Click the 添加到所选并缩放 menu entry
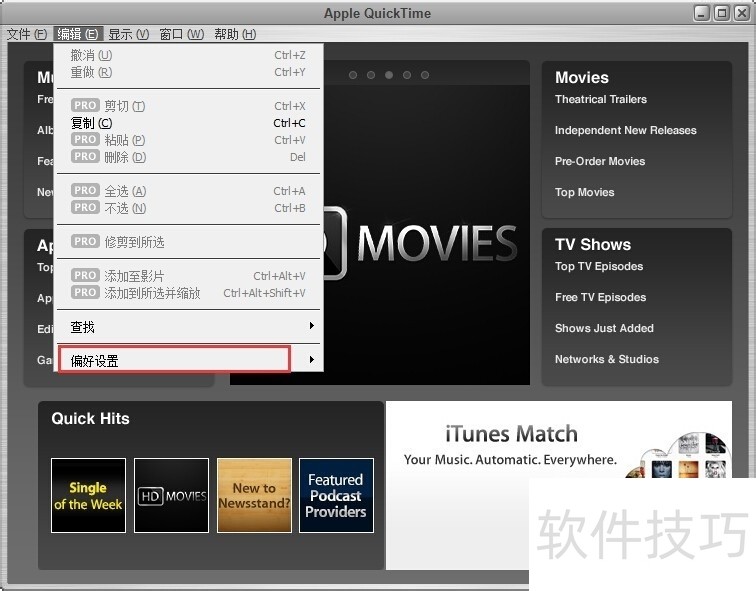The height and width of the screenshot is (591, 756). pos(189,293)
